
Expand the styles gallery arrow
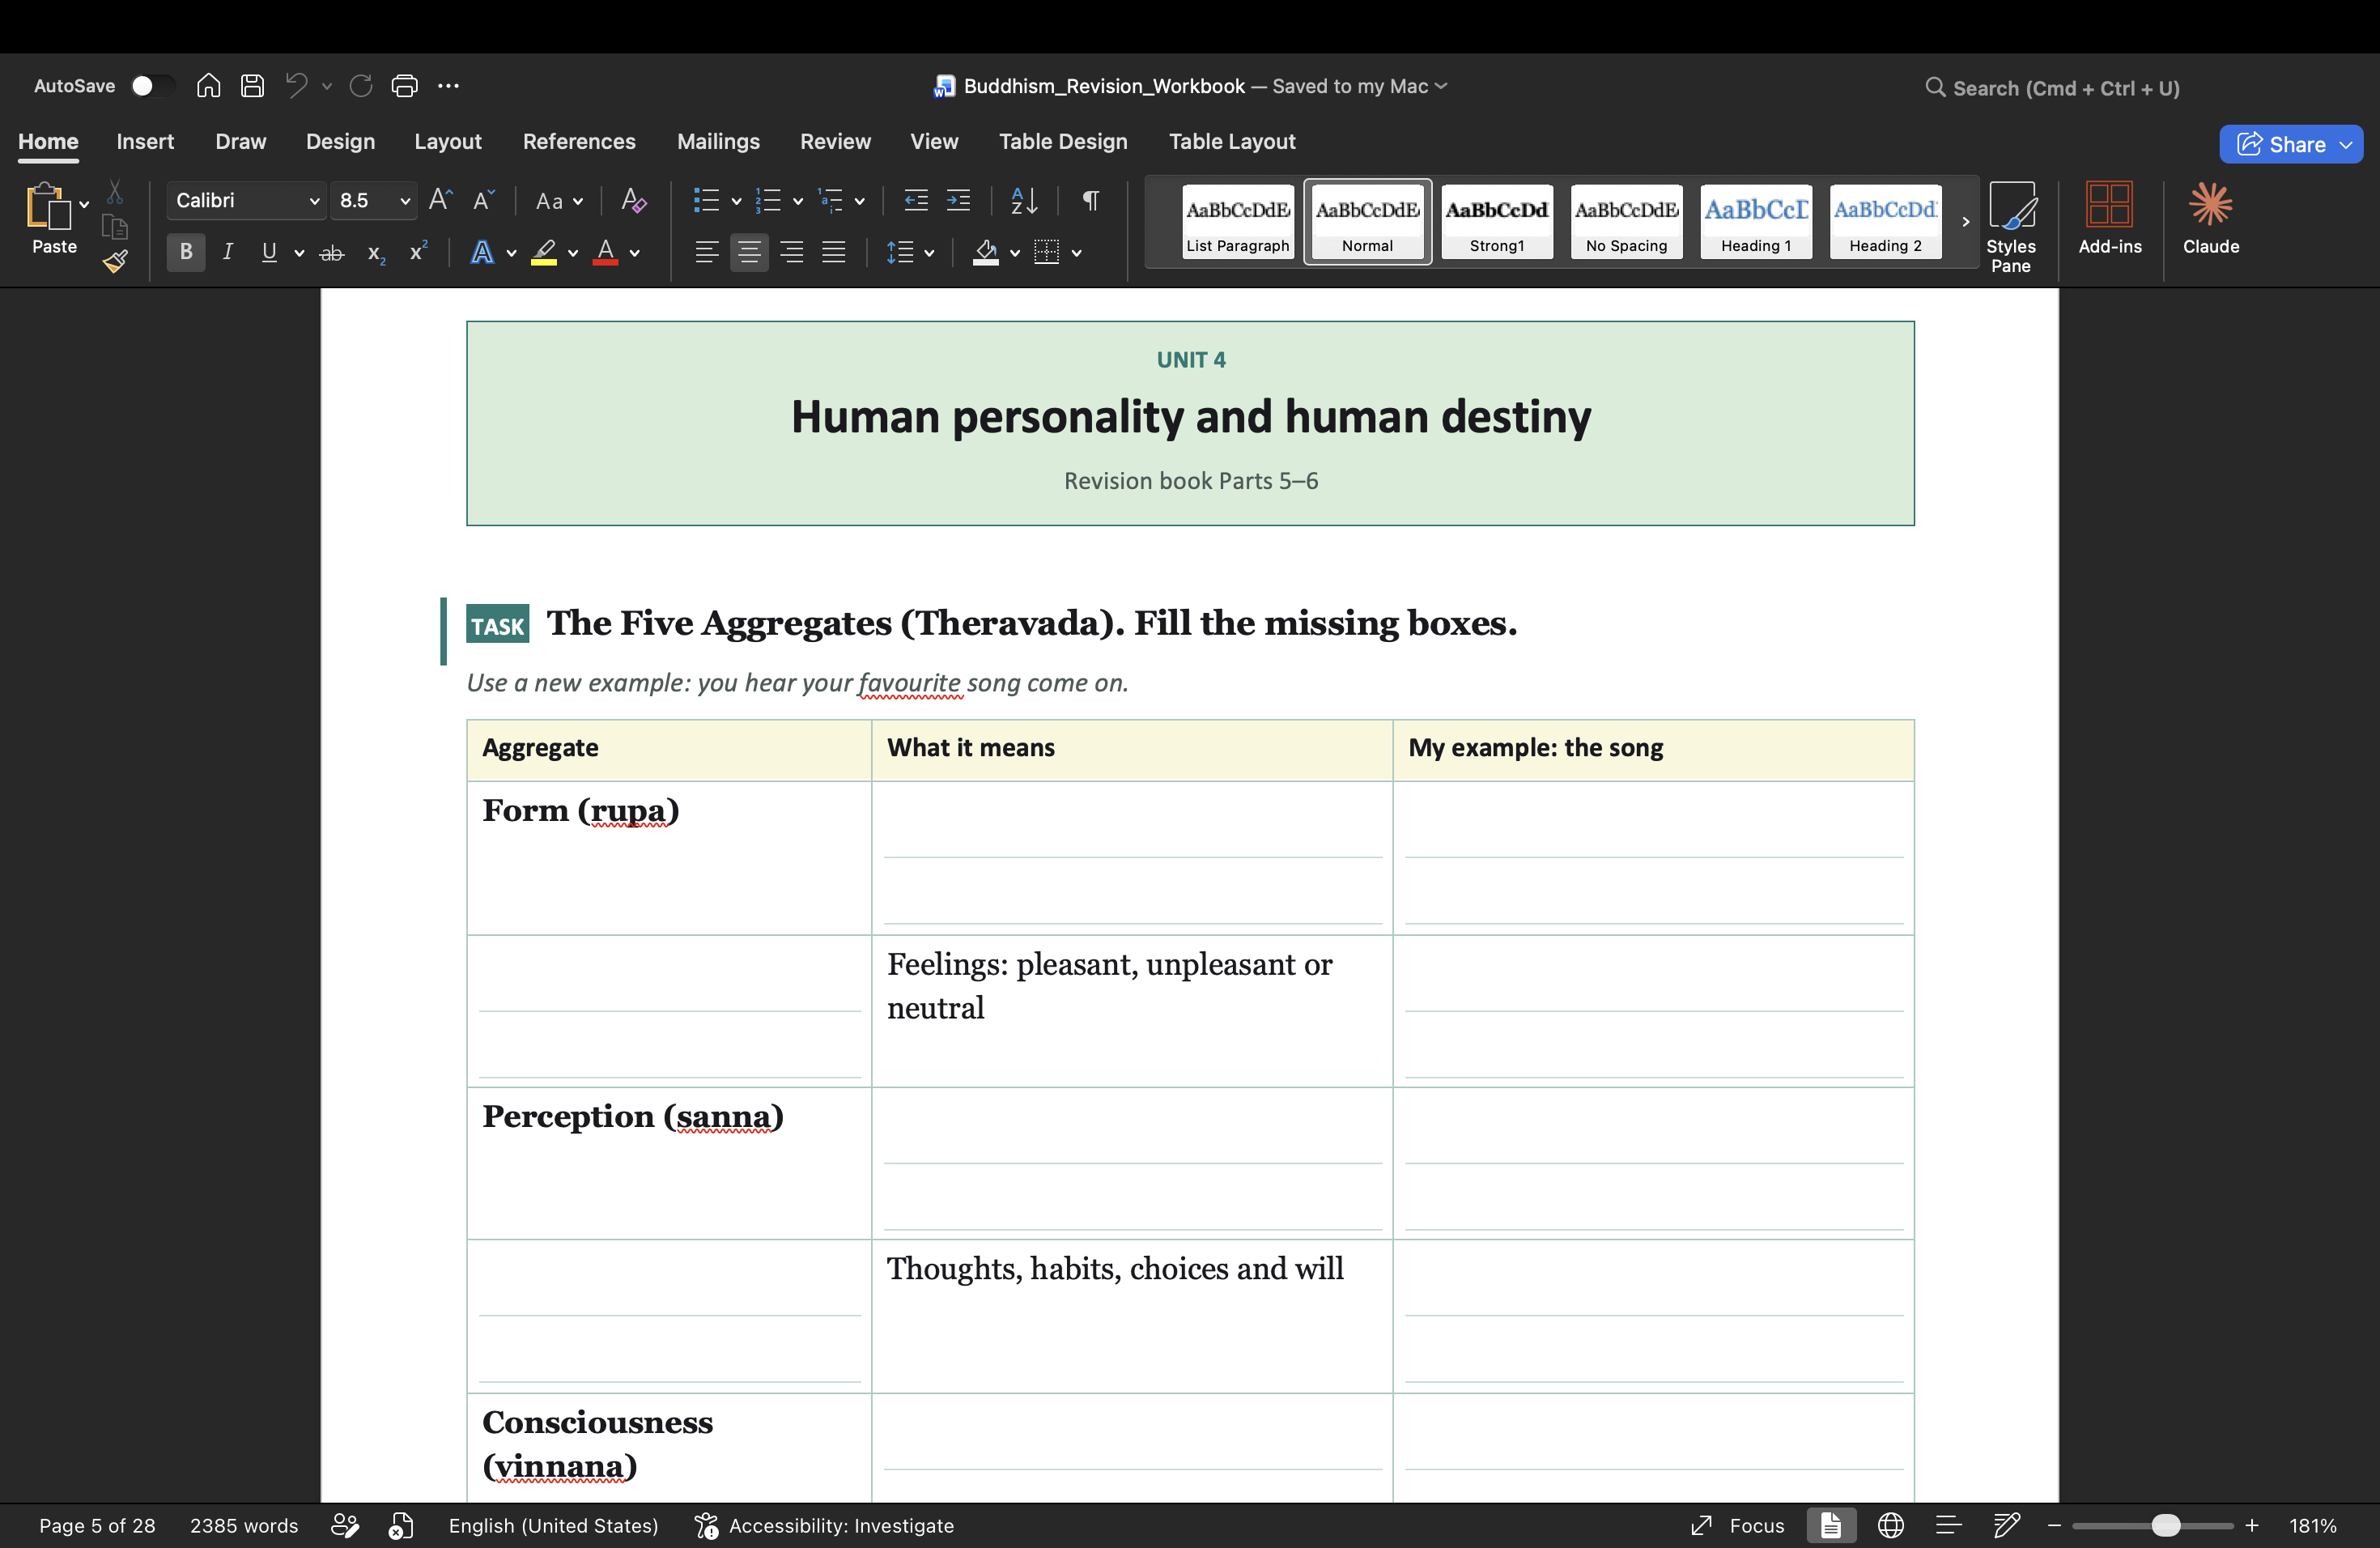1965,222
